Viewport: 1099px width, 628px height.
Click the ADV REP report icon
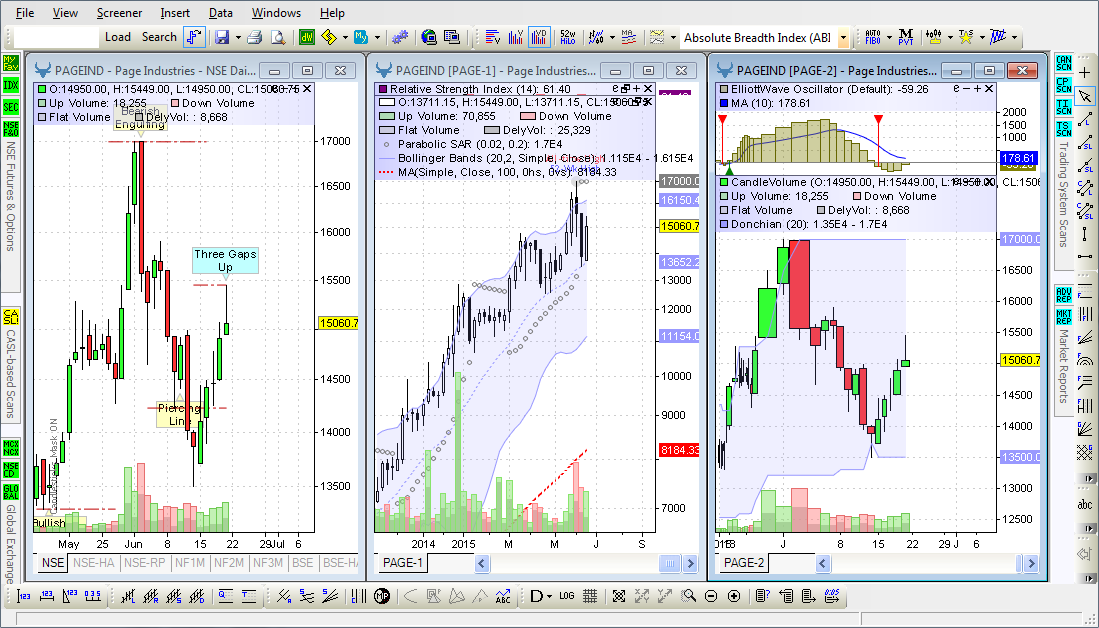[1063, 295]
